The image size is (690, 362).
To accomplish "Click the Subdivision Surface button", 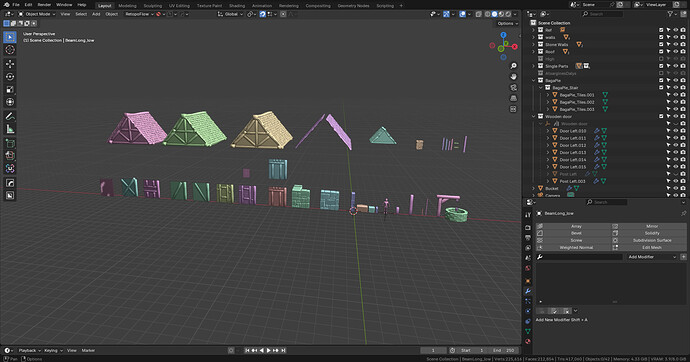I will pyautogui.click(x=650, y=240).
